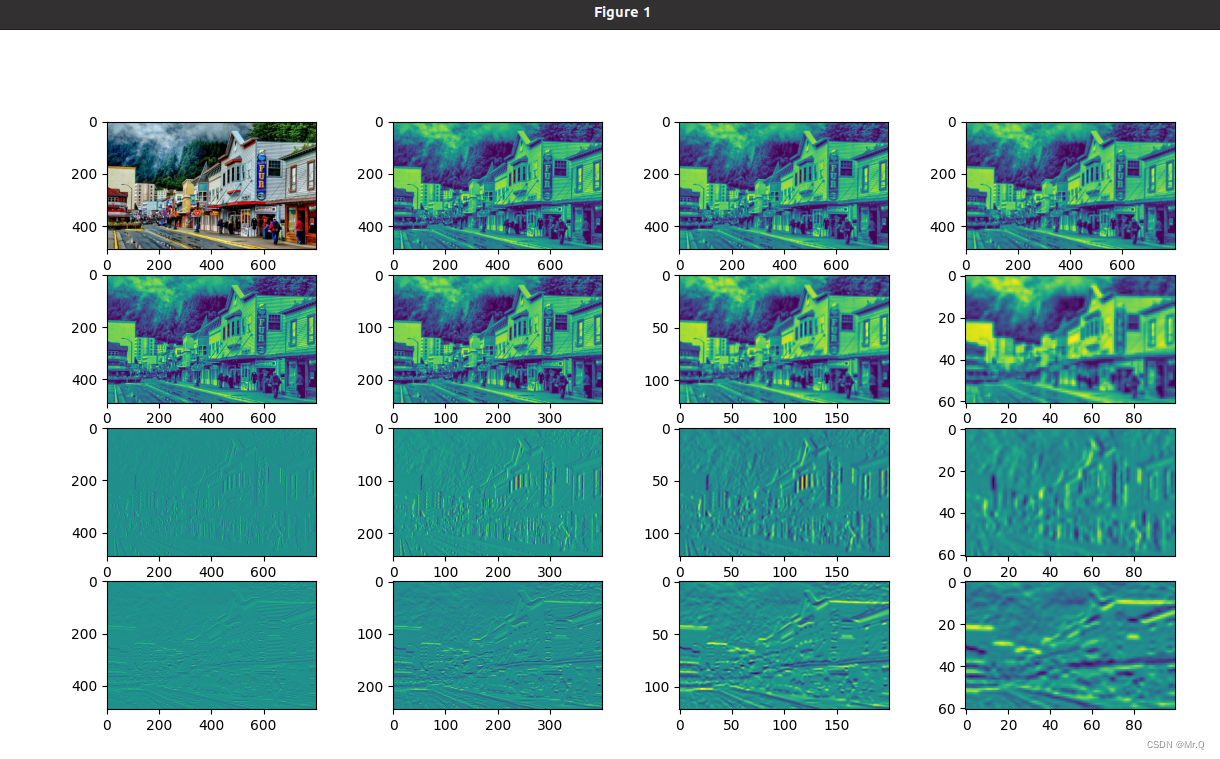Click the Figure 1 title bar
The image size is (1220, 759).
point(622,13)
